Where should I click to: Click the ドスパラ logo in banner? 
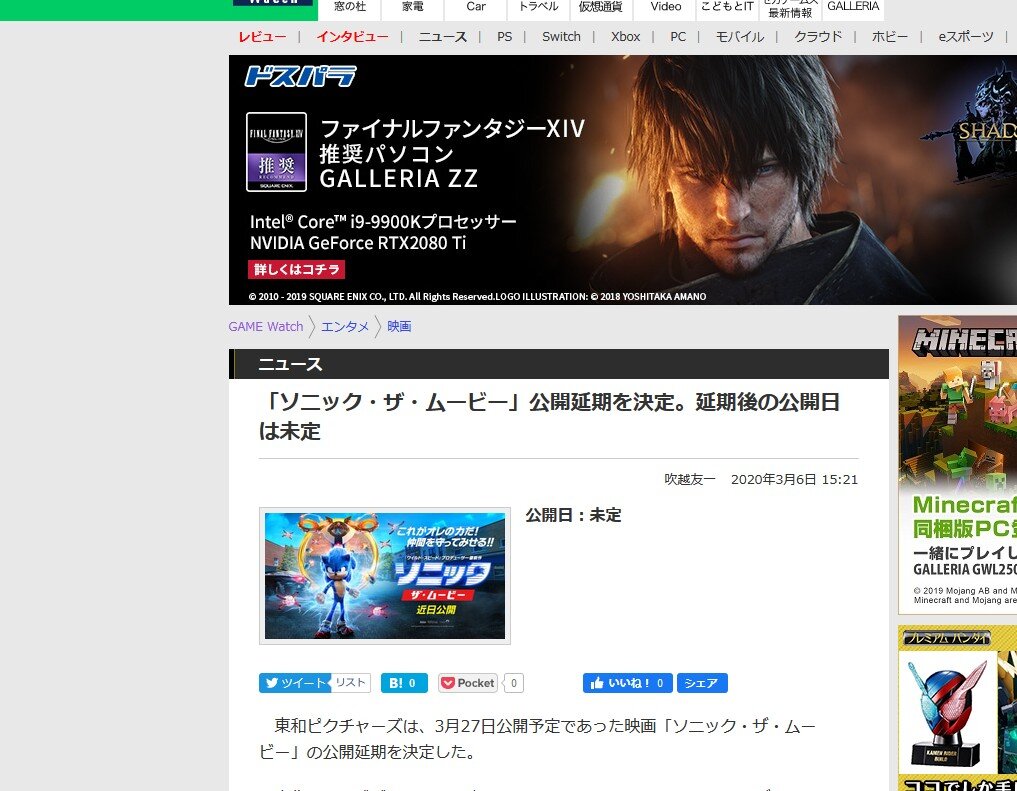300,77
